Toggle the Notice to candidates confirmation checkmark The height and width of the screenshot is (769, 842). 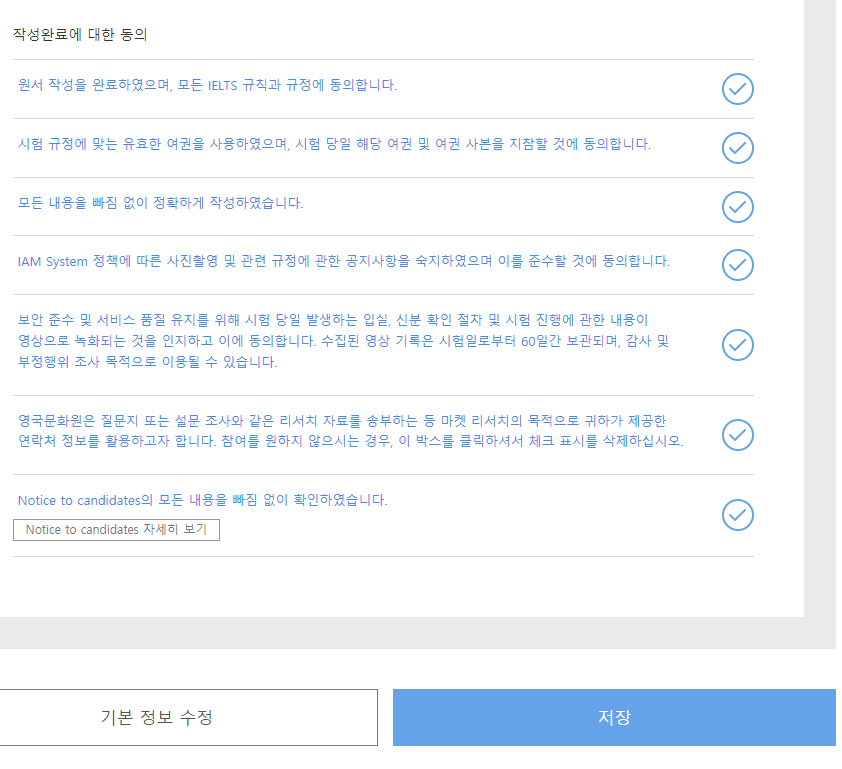(x=737, y=515)
